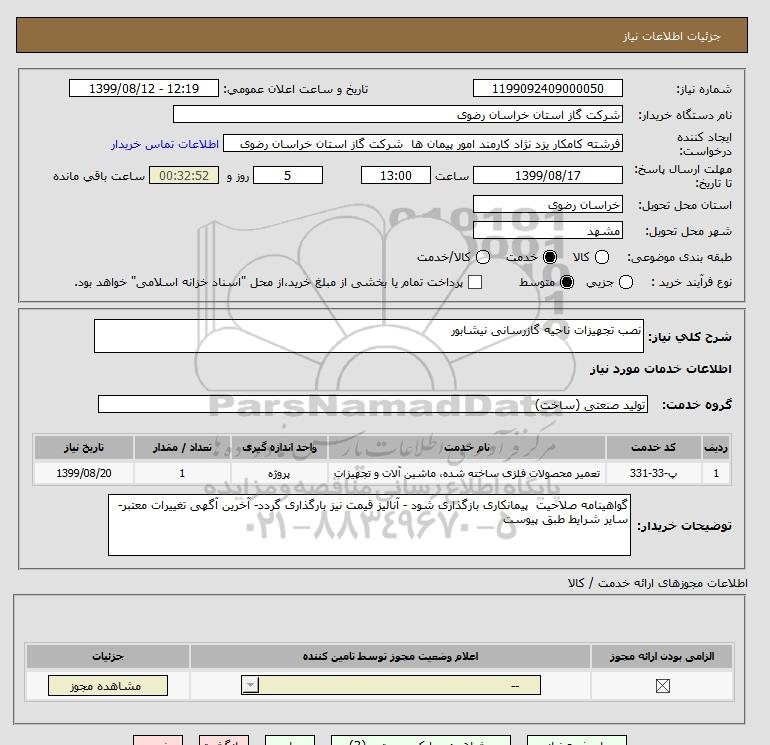The height and width of the screenshot is (745, 770).
Task: Click the اطلاعات مجوزهای ارائه خدمت / کالا heading
Action: (x=658, y=583)
